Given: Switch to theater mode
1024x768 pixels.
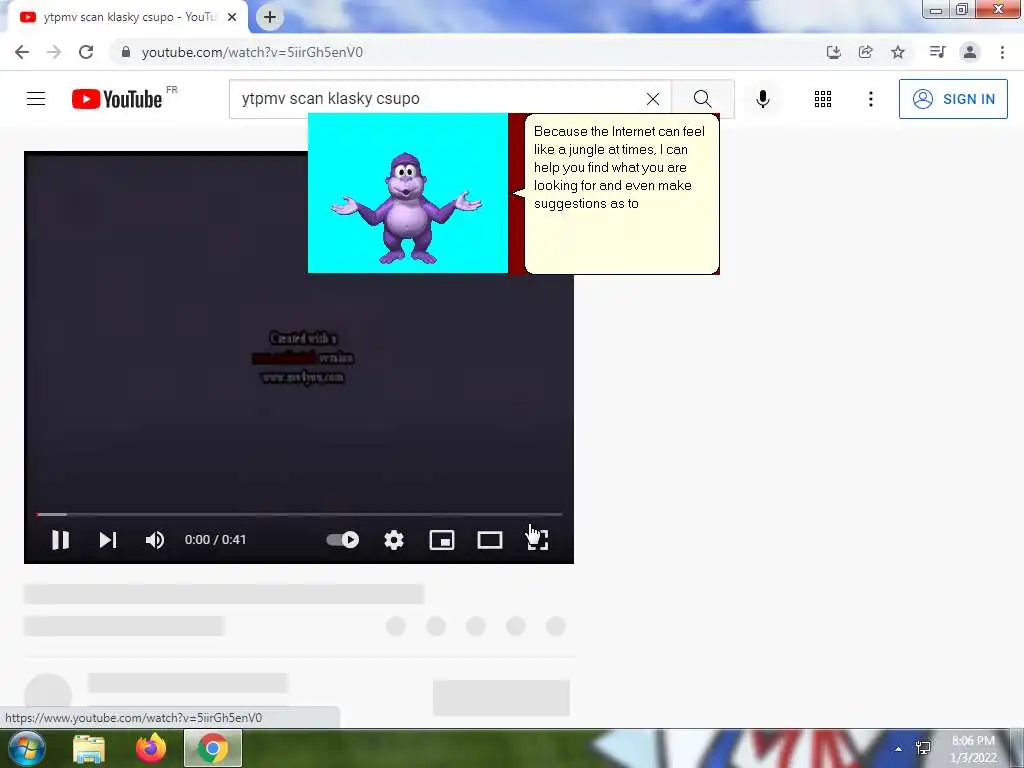Looking at the screenshot, I should pyautogui.click(x=490, y=540).
